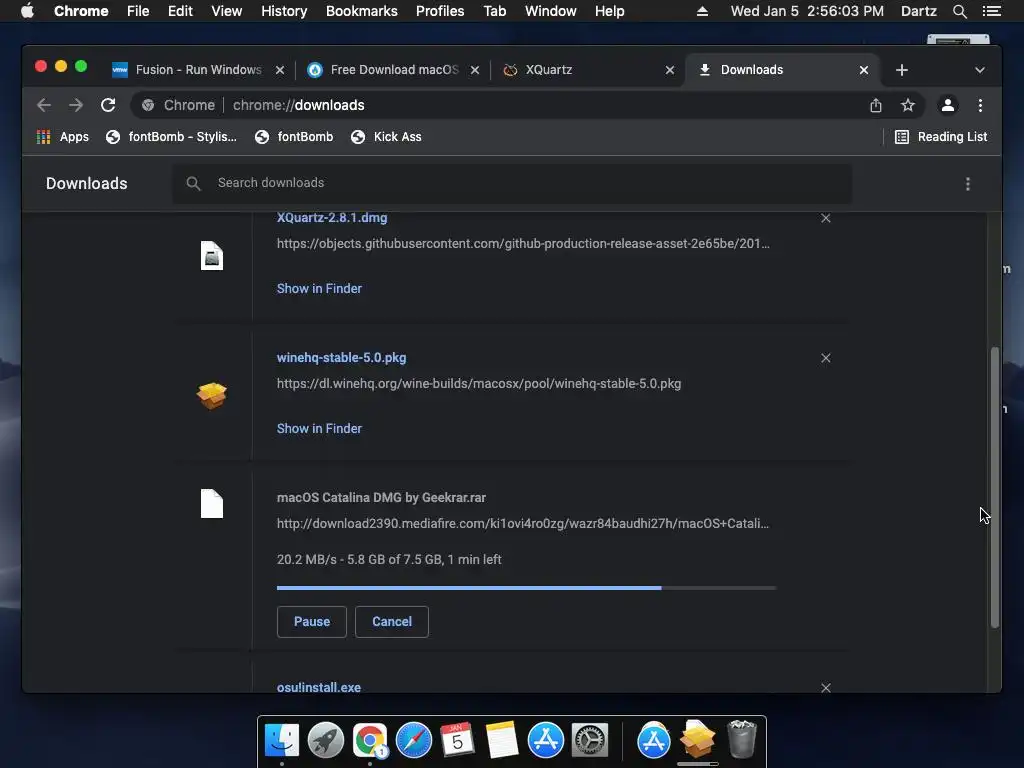Image resolution: width=1024 pixels, height=768 pixels.
Task: Close the Fusion - Run Windows tab
Action: [x=280, y=70]
